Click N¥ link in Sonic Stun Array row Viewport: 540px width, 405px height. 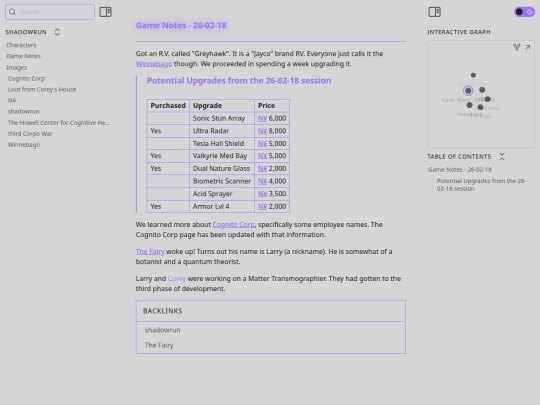tap(262, 118)
